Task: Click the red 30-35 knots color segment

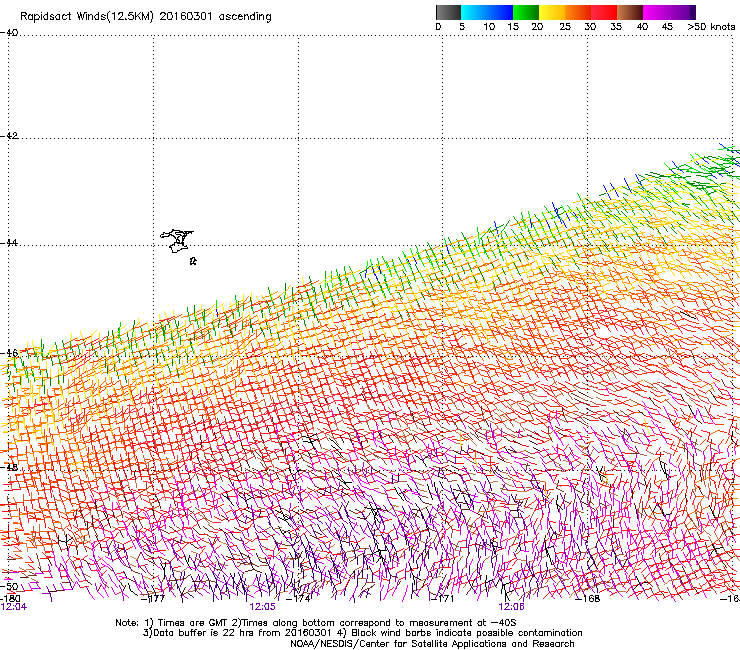Action: click(x=604, y=12)
